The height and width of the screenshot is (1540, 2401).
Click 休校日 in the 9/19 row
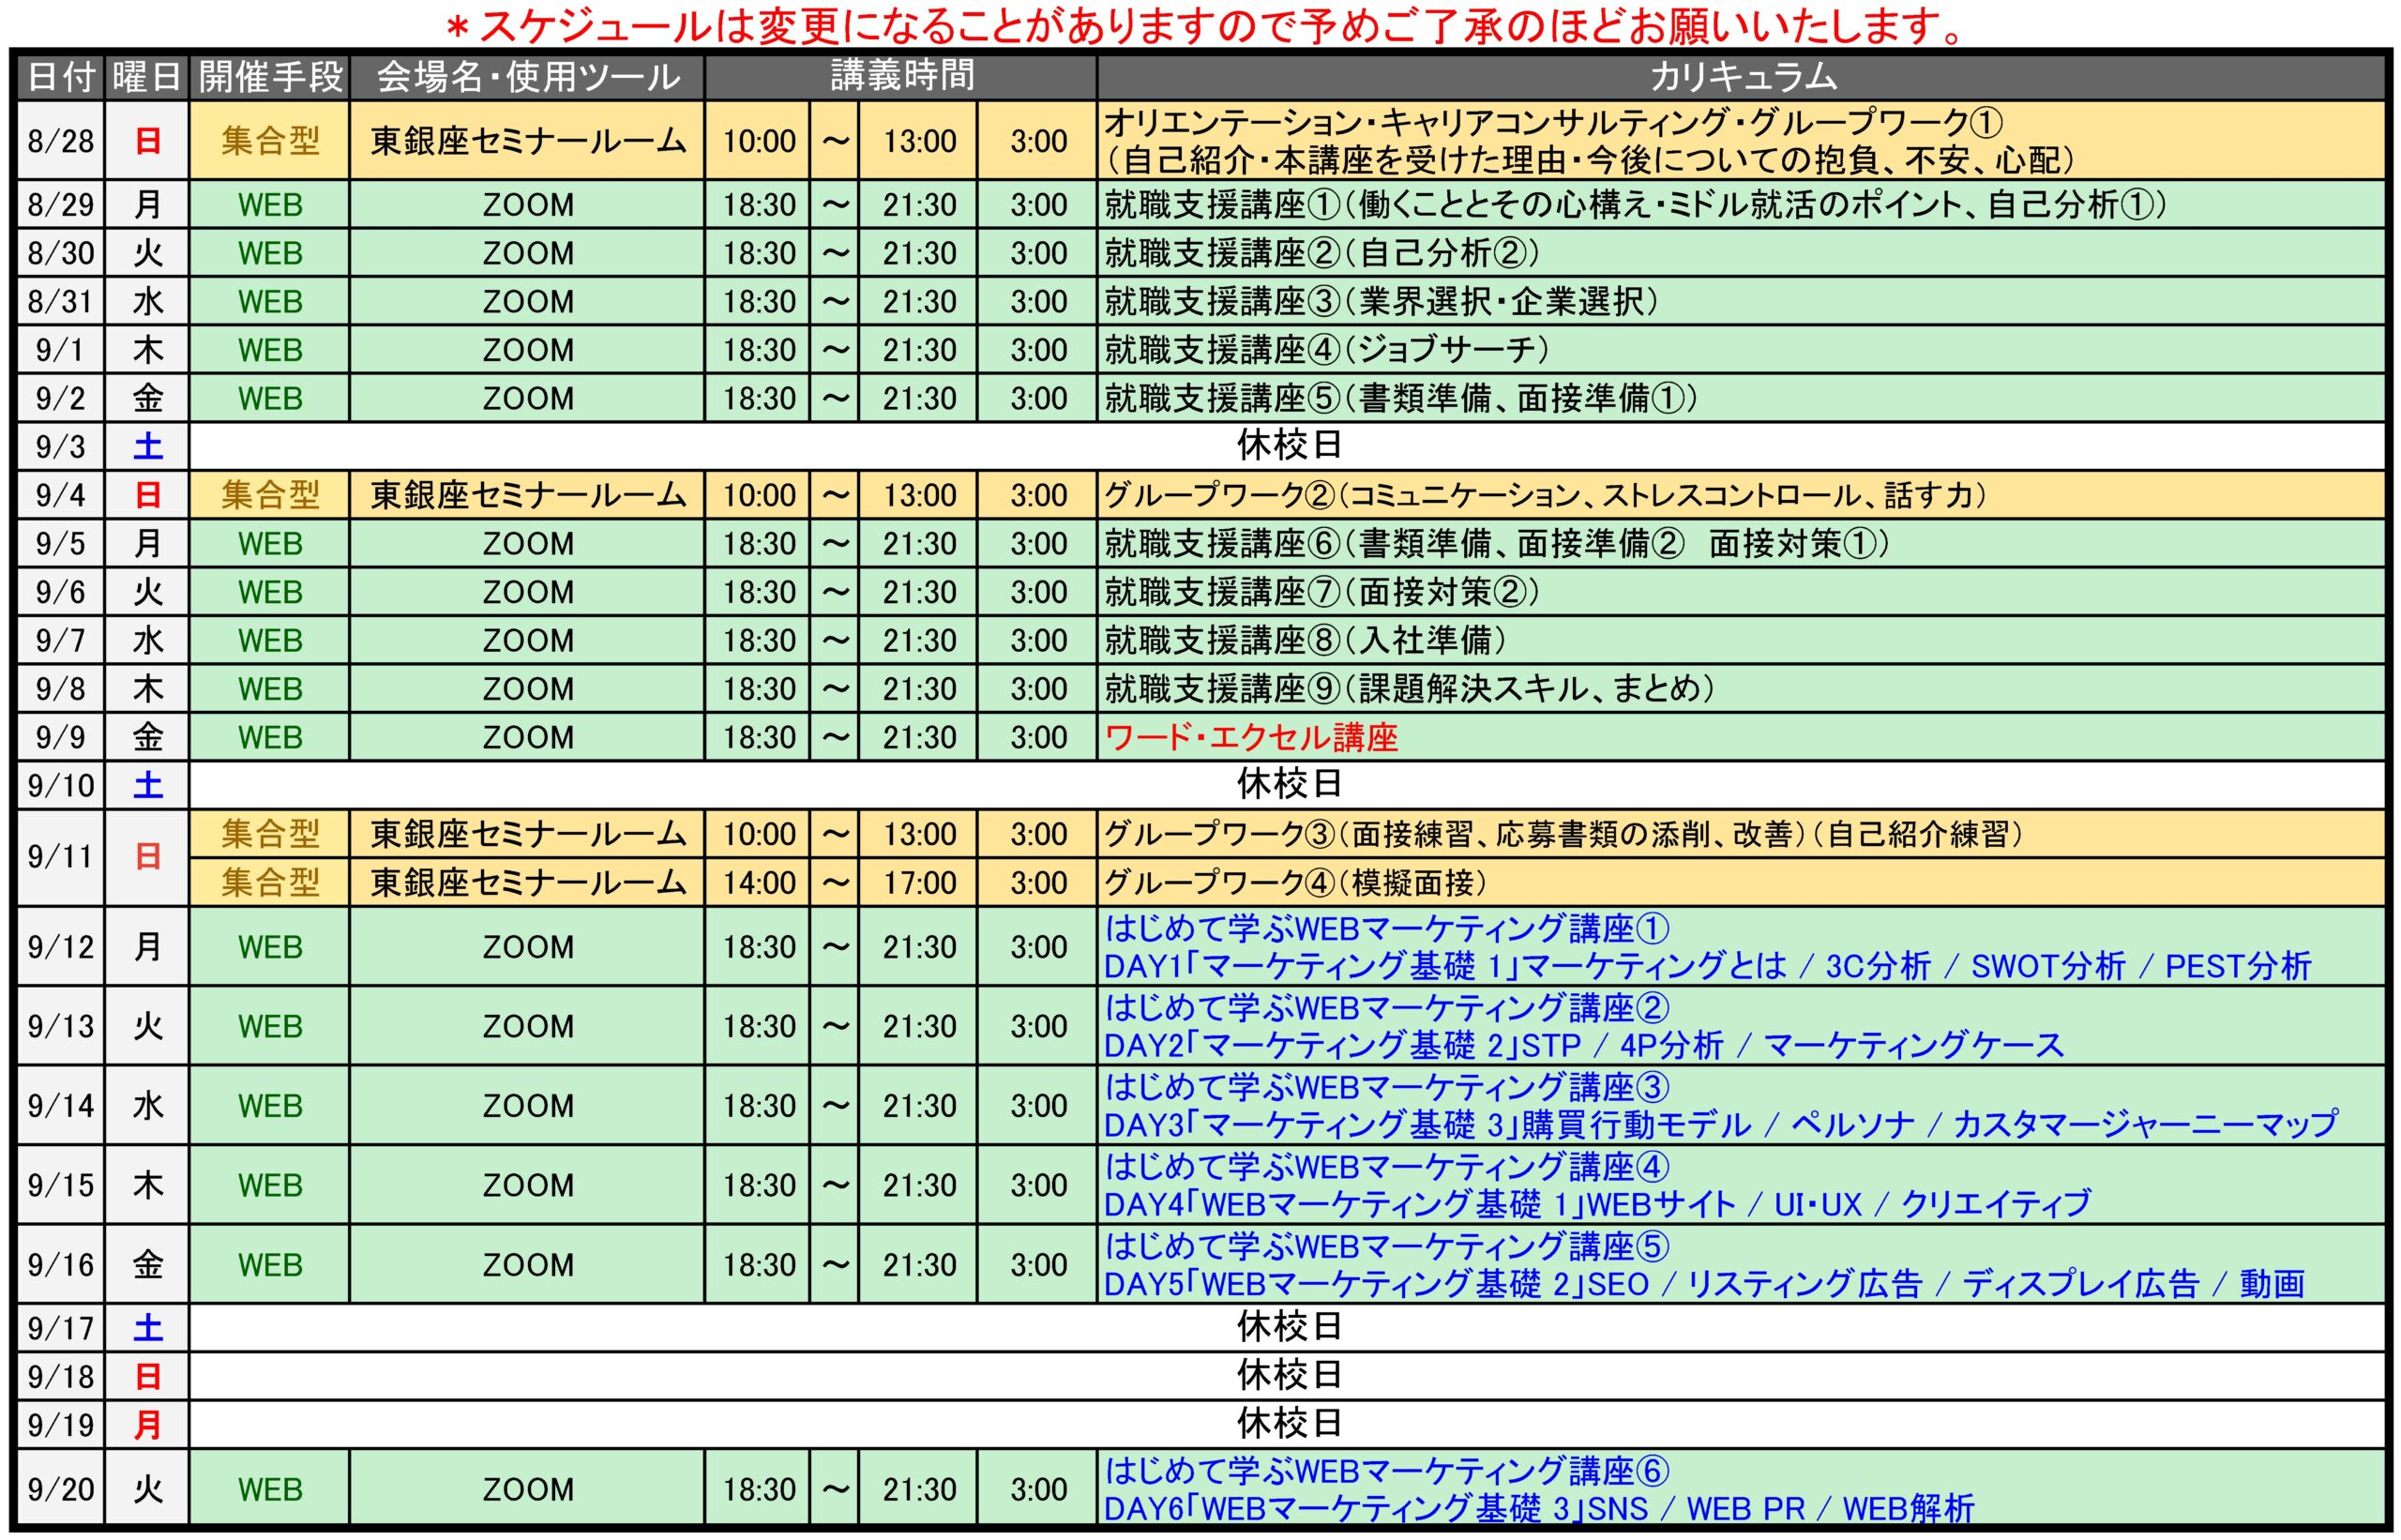[x=1288, y=1424]
